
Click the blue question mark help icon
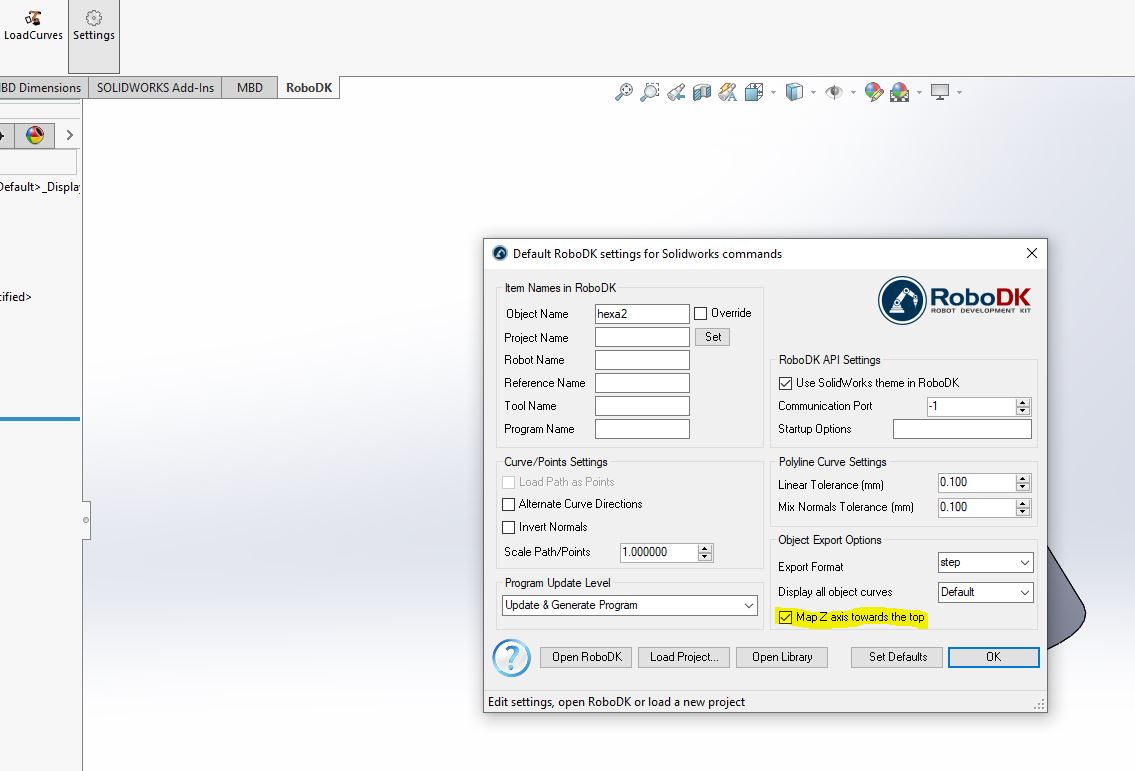click(511, 658)
